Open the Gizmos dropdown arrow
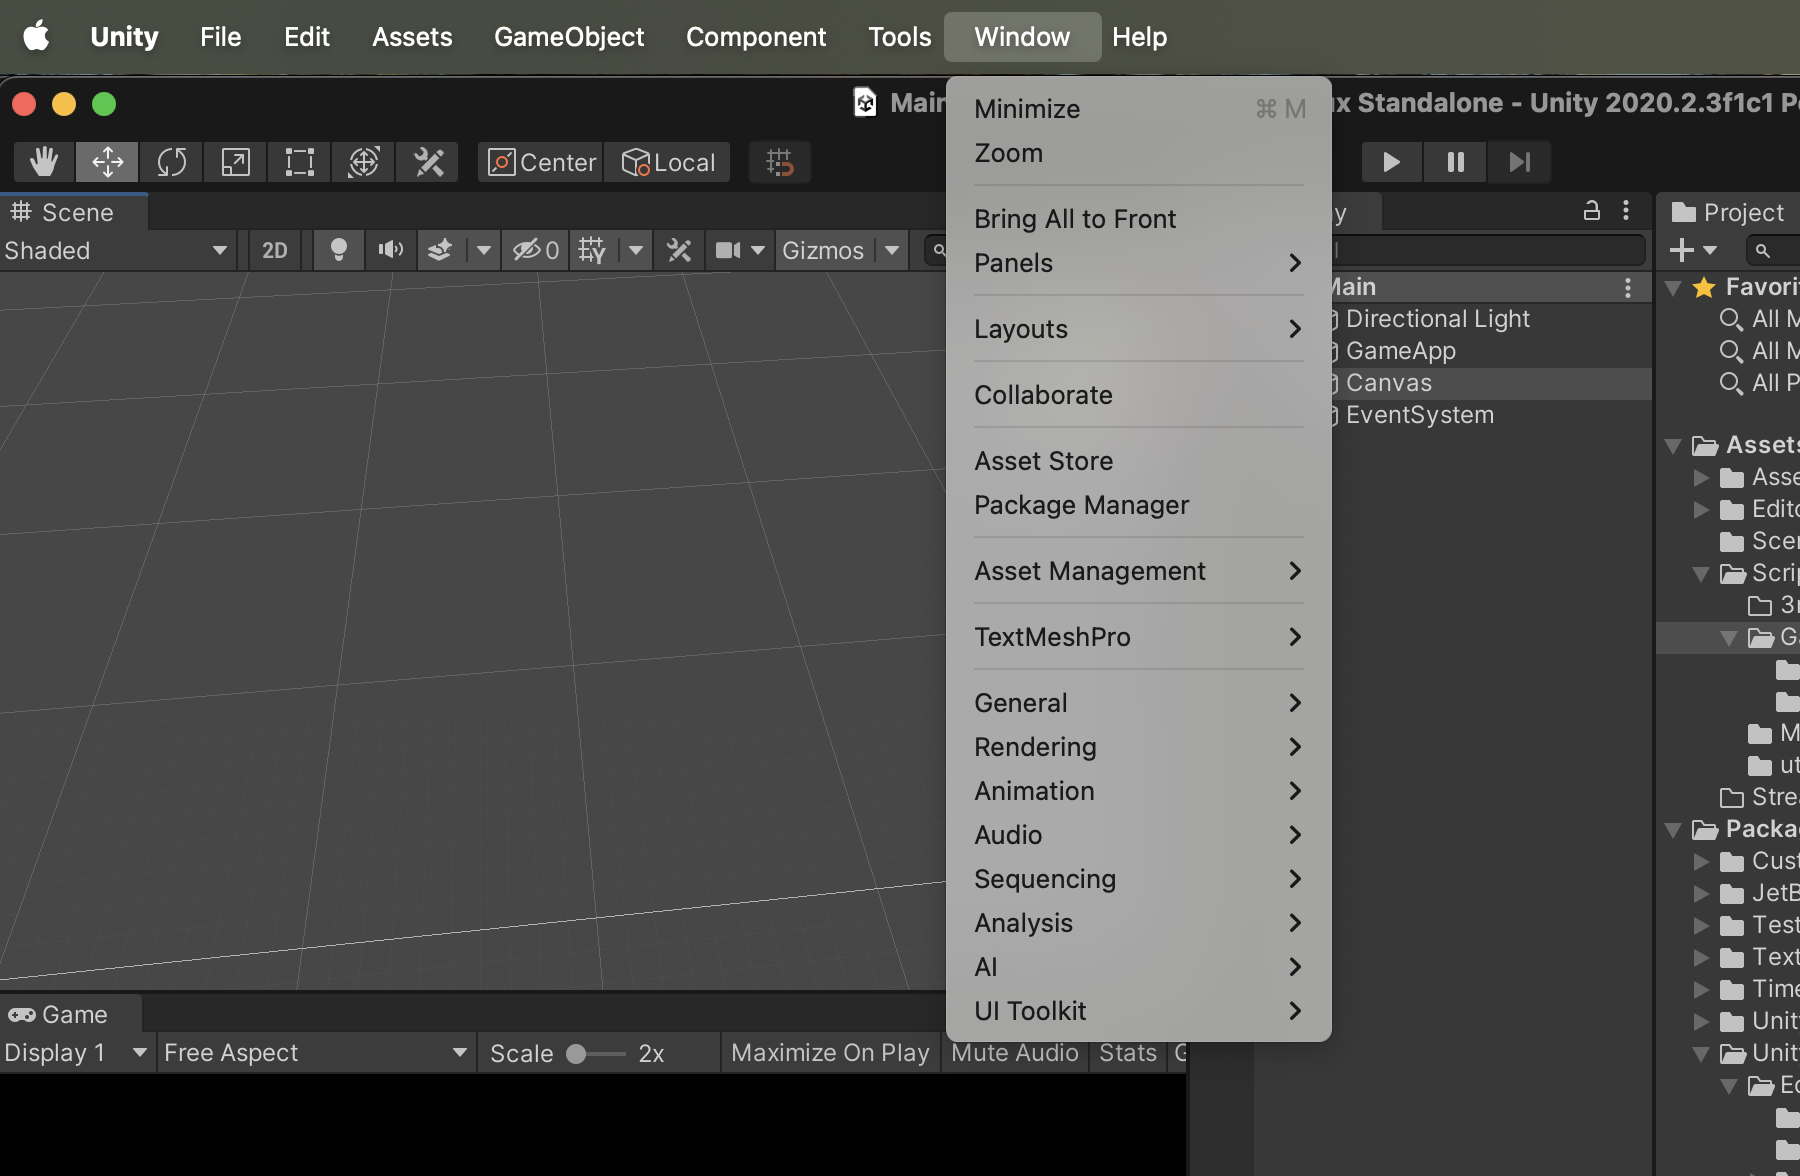The width and height of the screenshot is (1800, 1176). [892, 250]
